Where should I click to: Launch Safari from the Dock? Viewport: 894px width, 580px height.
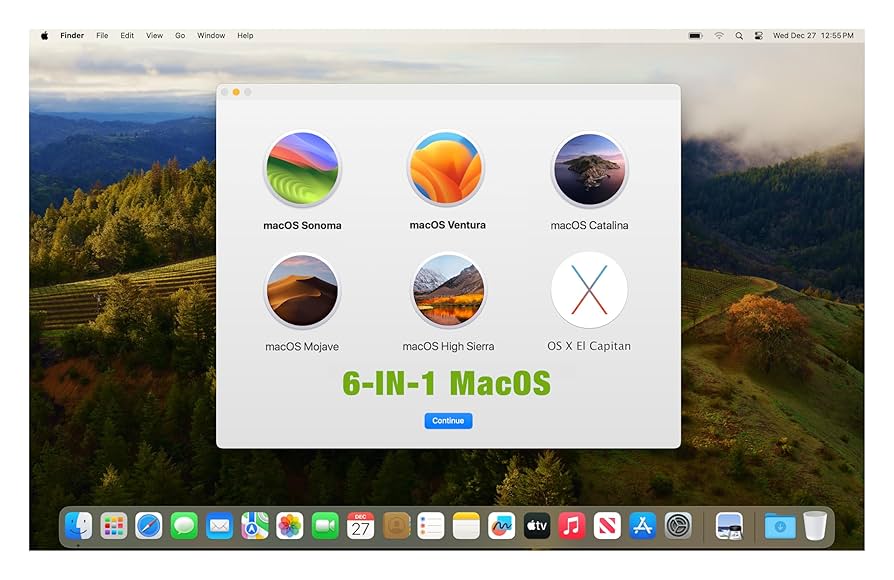tap(149, 525)
